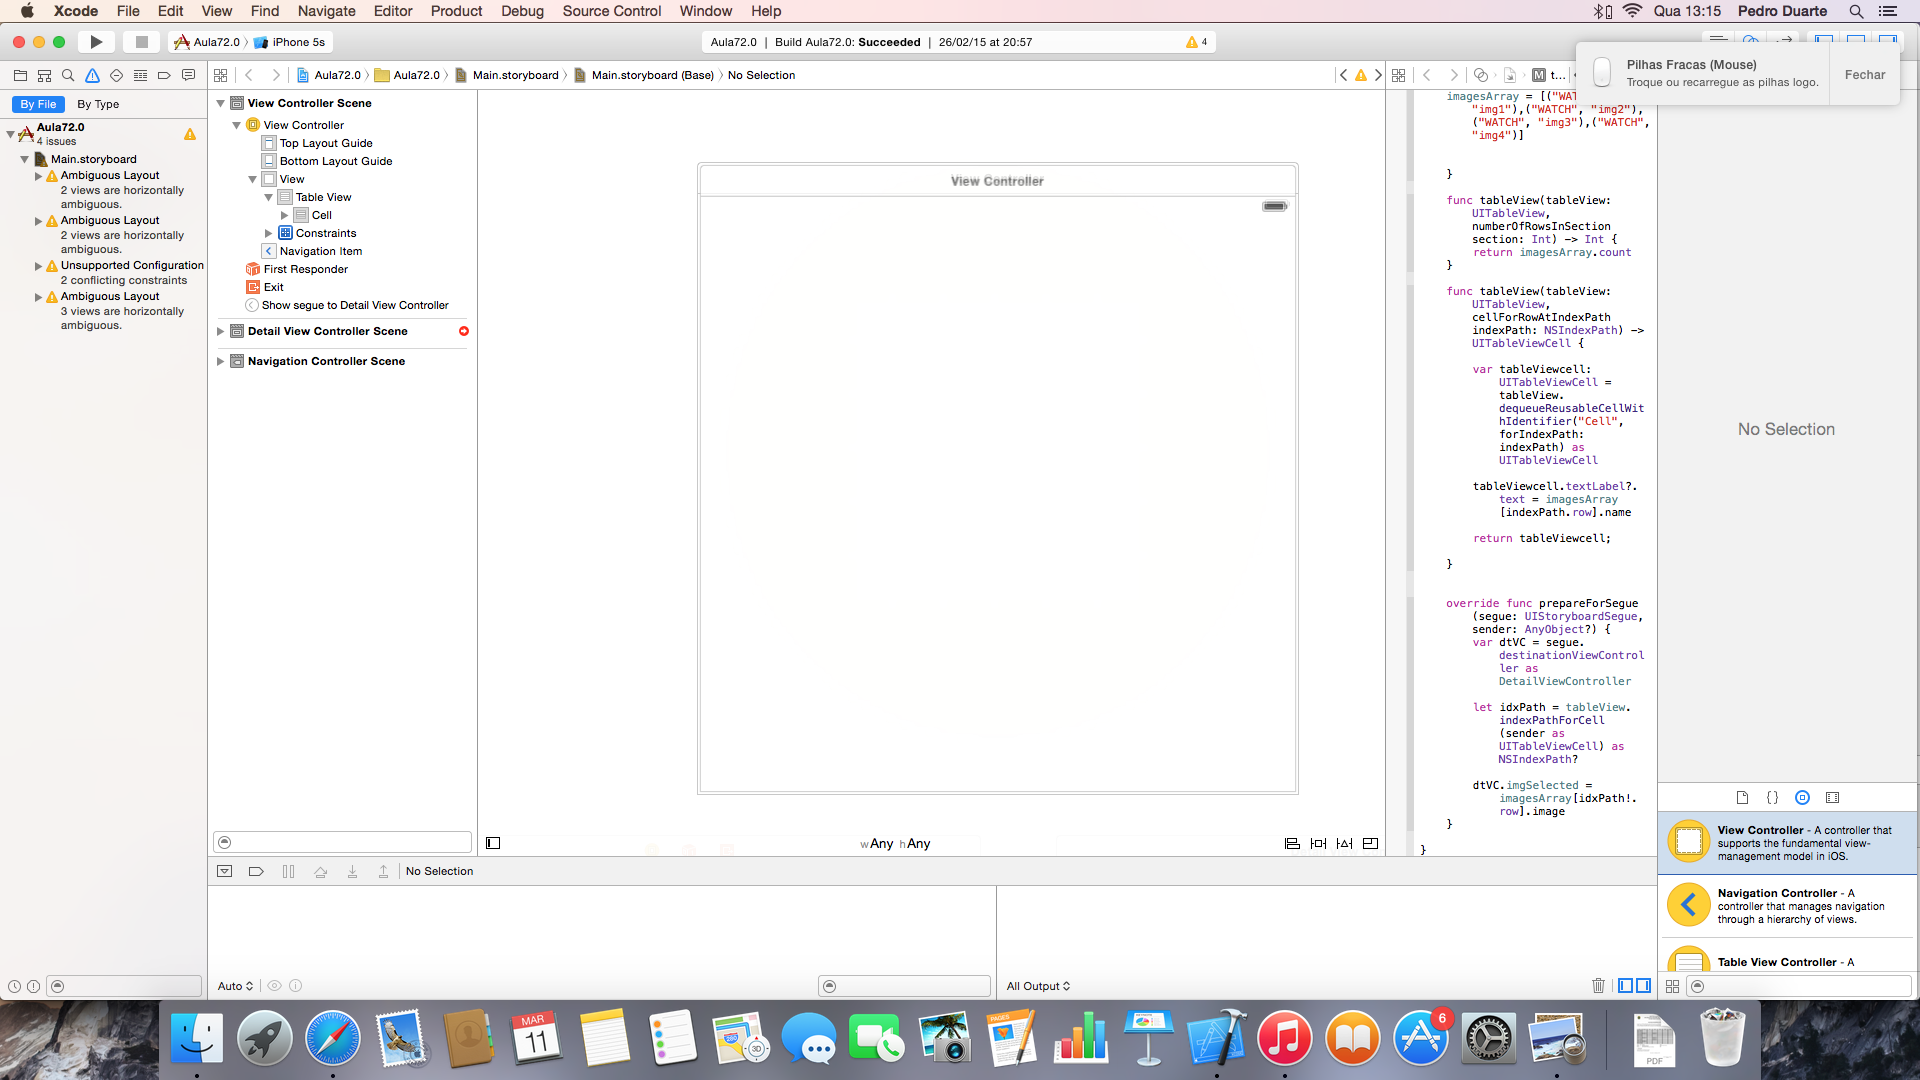Select Navigation Controller library object
Viewport: 1920px width, 1080px height.
[1788, 906]
